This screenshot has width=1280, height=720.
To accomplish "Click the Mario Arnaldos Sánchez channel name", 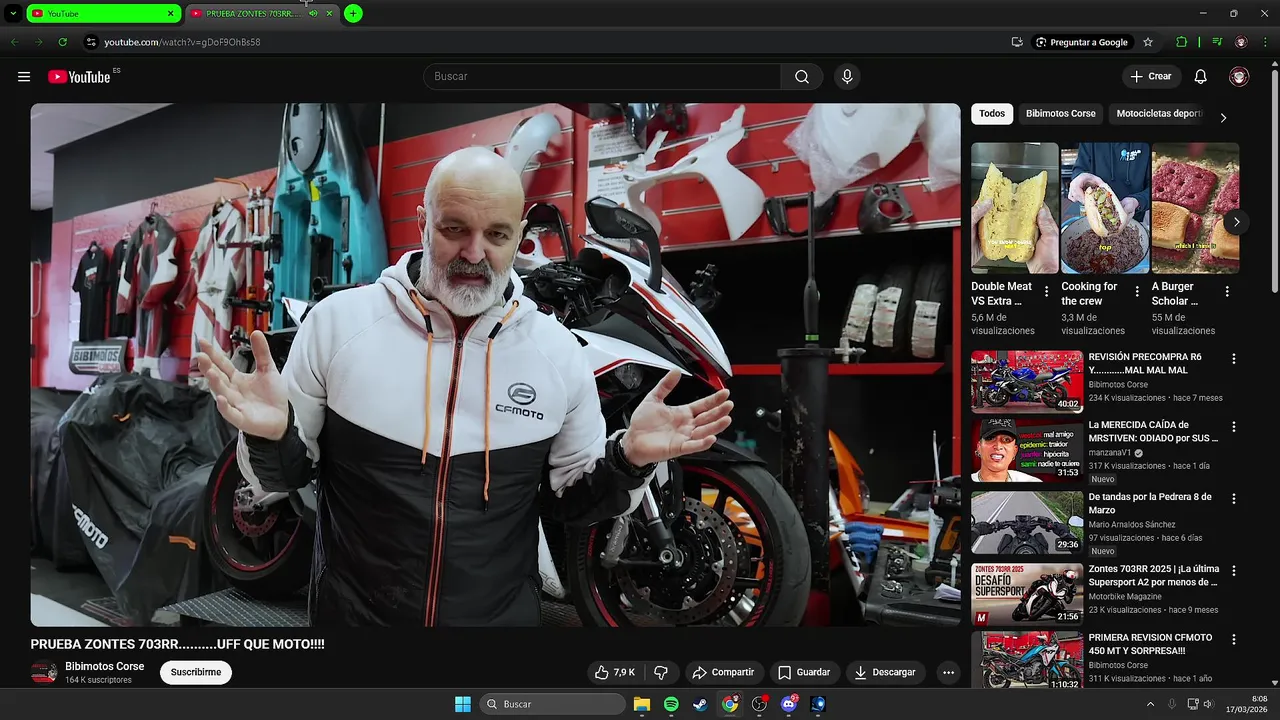I will [x=1132, y=525].
